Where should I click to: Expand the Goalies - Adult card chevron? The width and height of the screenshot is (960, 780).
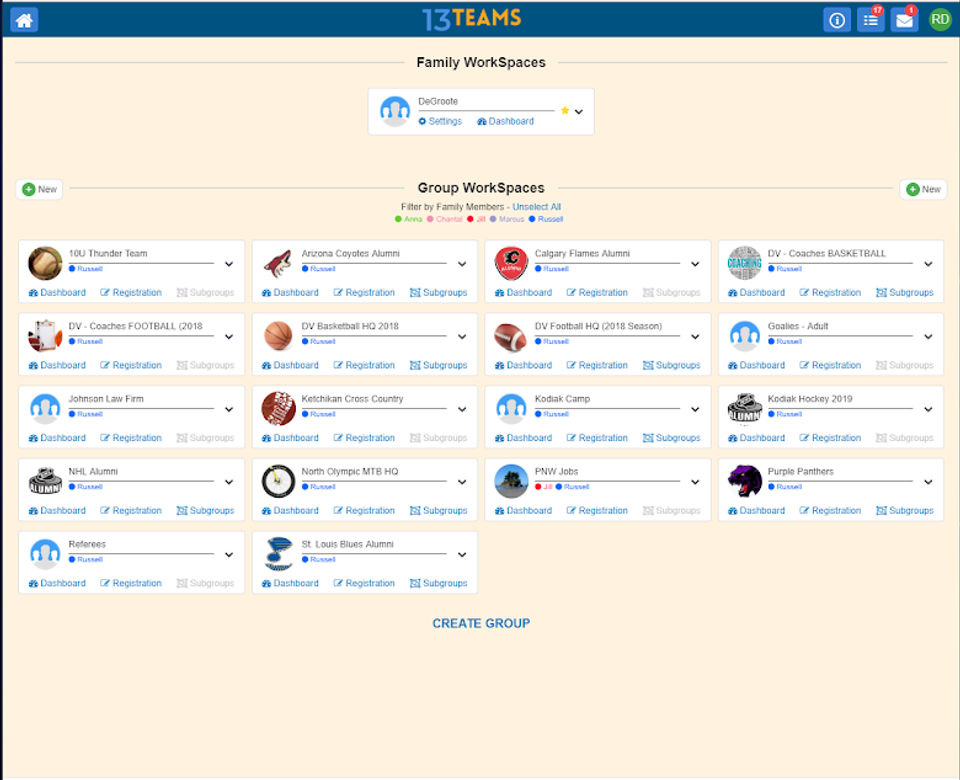928,337
